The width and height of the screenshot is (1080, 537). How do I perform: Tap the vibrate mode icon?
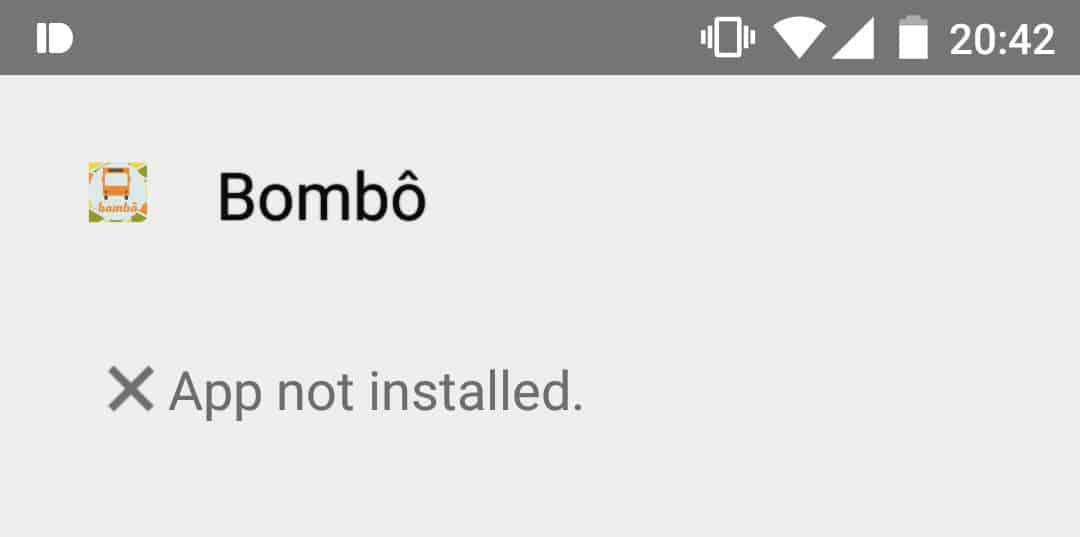(728, 38)
